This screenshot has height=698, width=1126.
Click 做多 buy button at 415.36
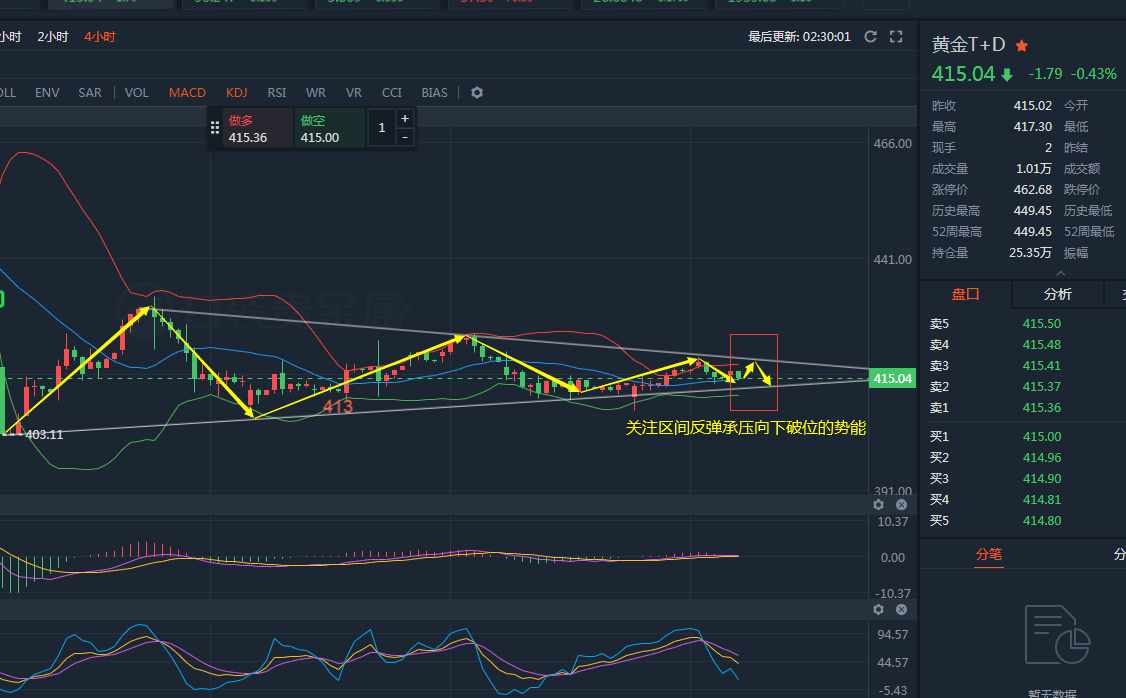(x=258, y=128)
